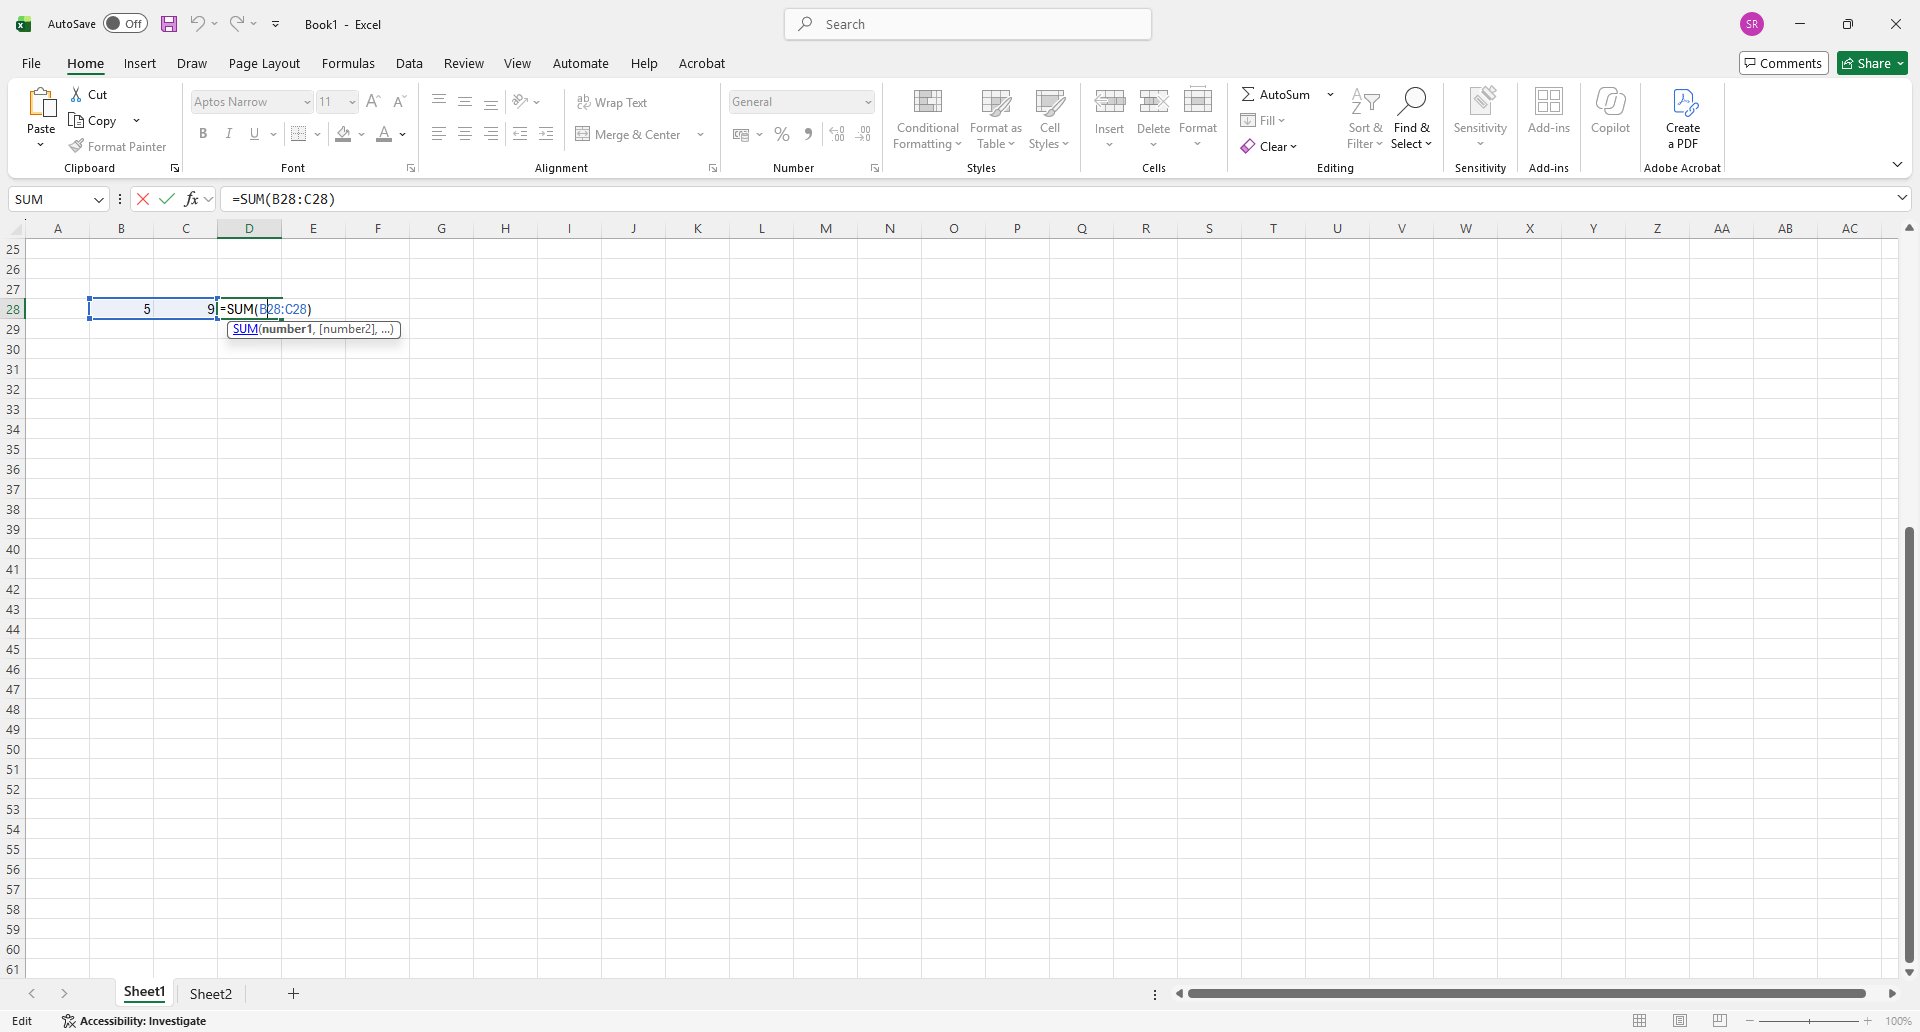Switch to Normal view in status bar
The width and height of the screenshot is (1920, 1032).
point(1640,1021)
